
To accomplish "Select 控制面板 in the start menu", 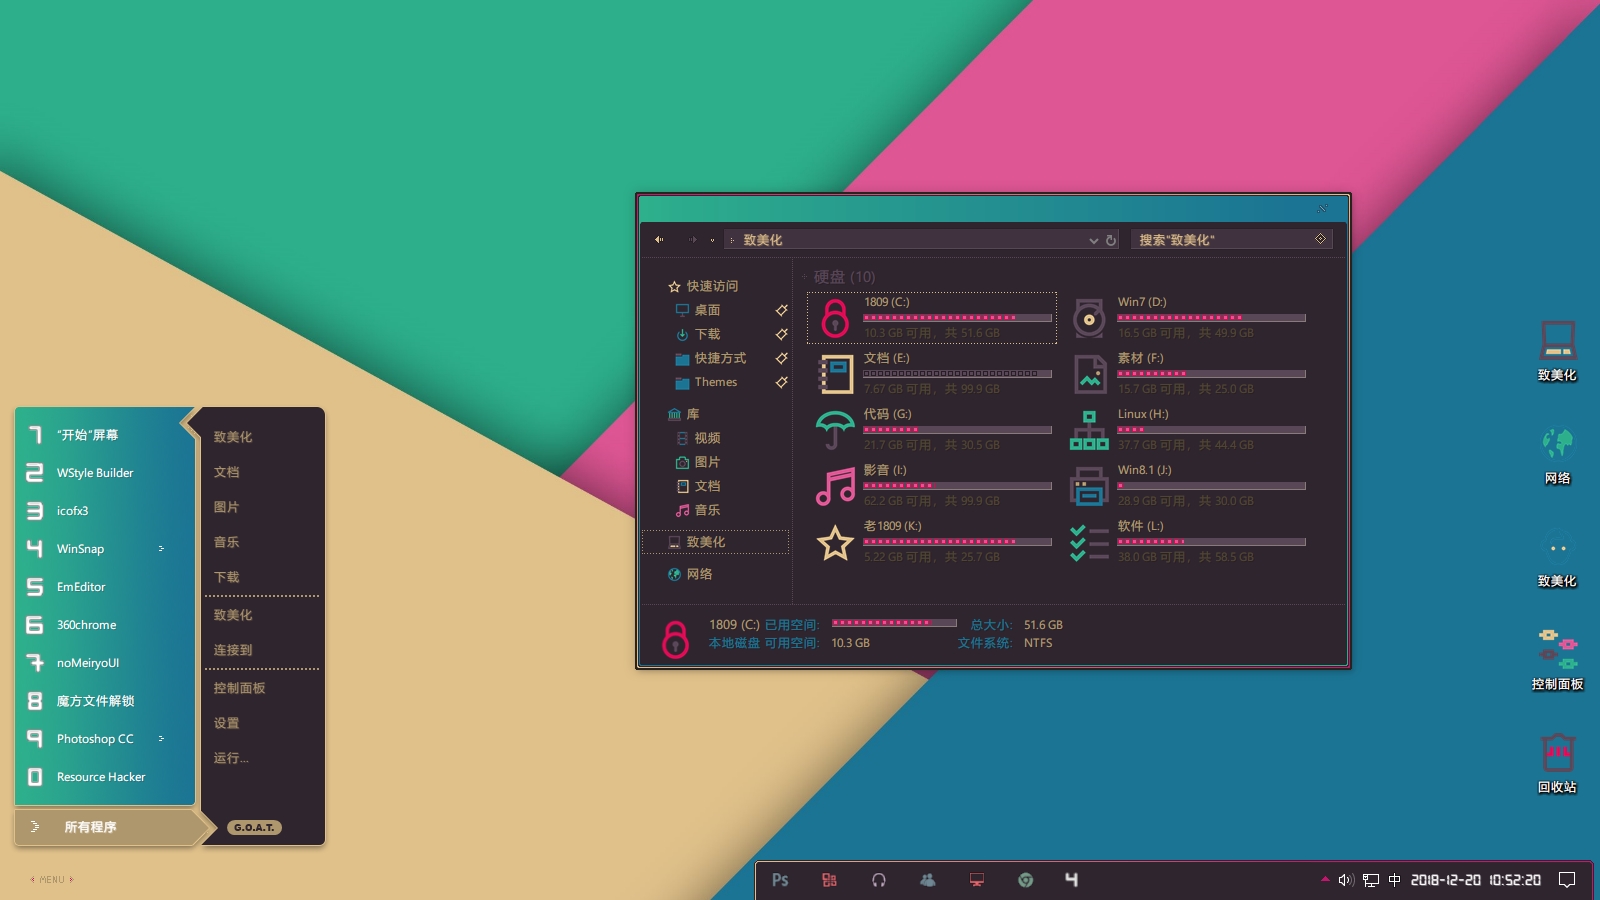I will (x=239, y=688).
